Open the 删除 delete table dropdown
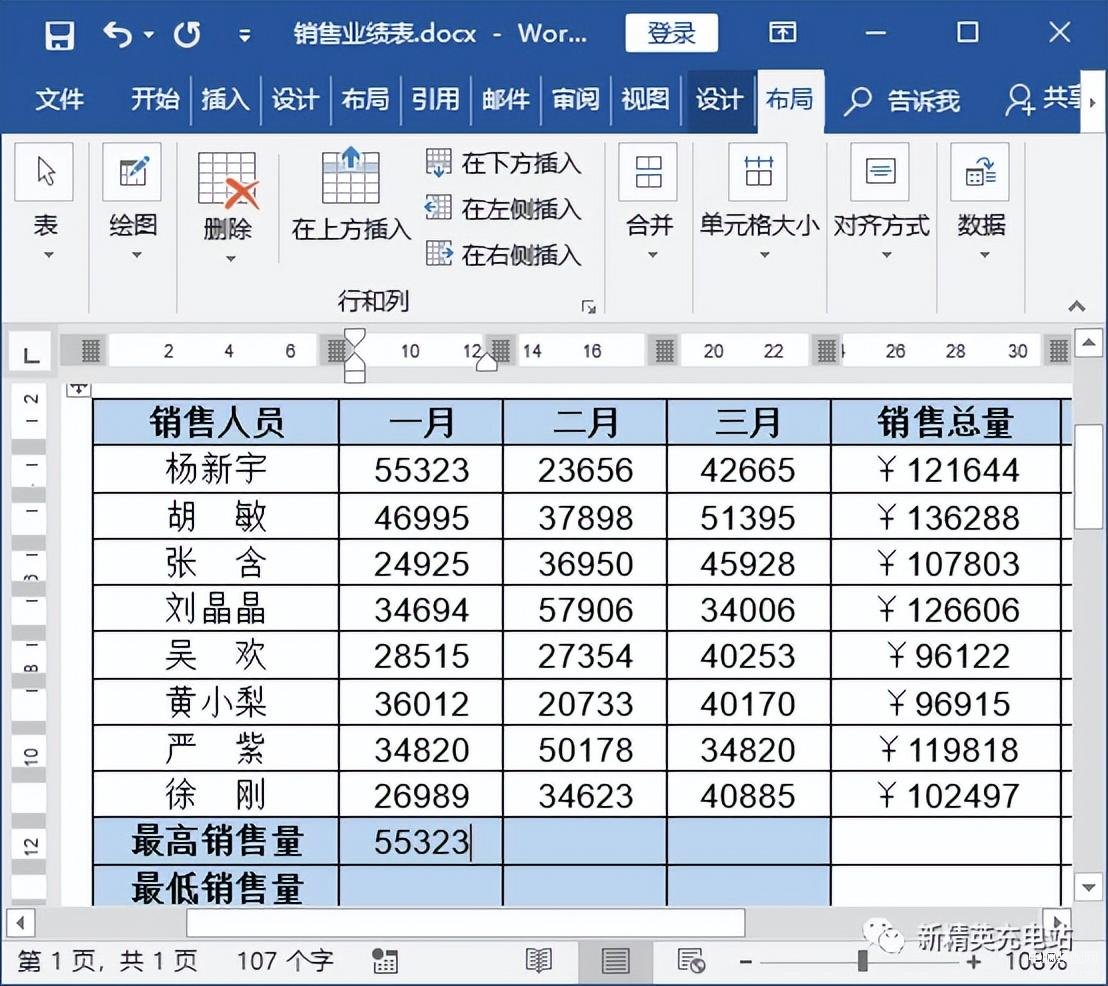This screenshot has height=986, width=1108. click(228, 207)
